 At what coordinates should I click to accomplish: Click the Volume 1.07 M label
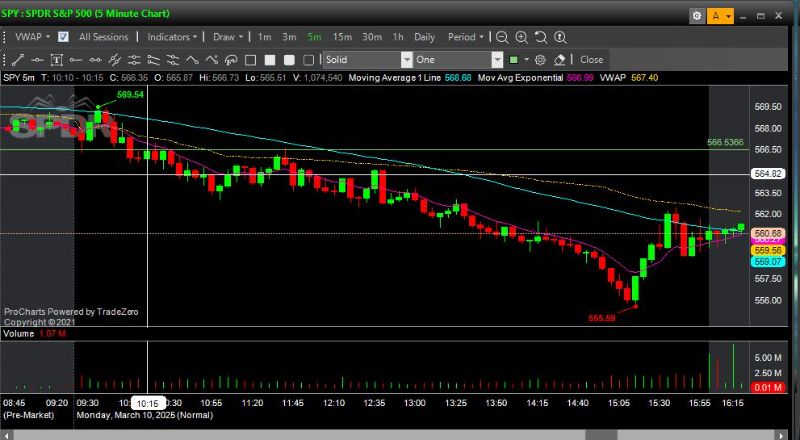tap(34, 334)
